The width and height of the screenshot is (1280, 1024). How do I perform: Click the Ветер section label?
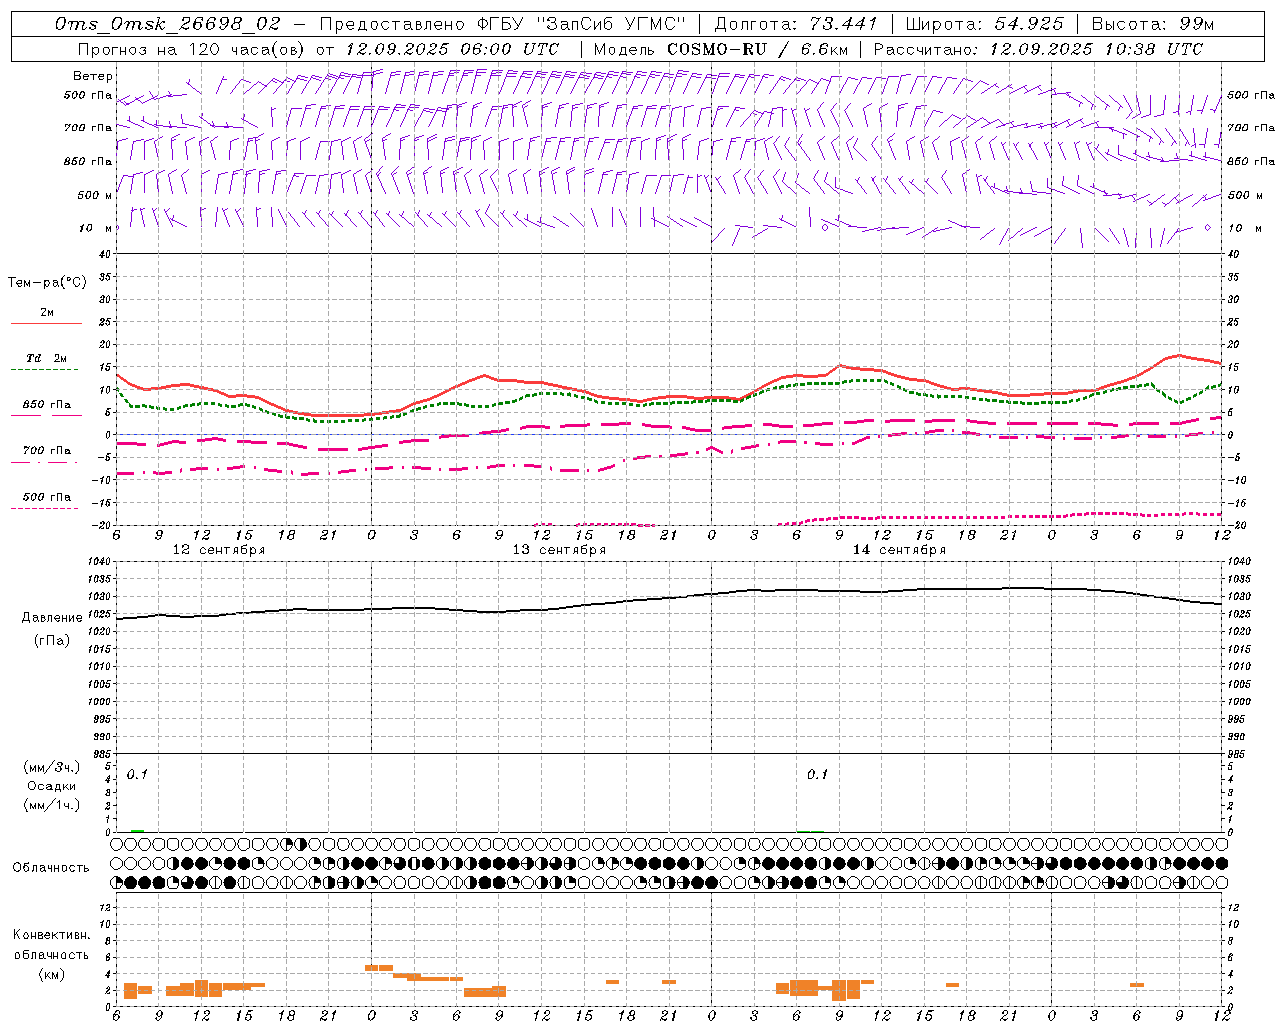tap(93, 76)
